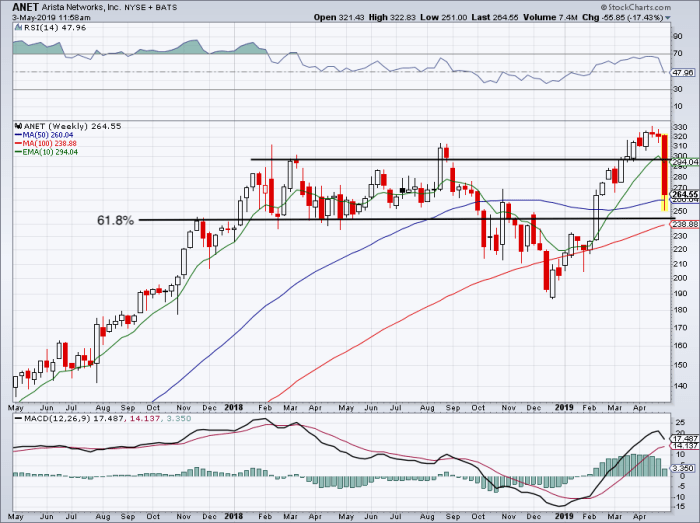Click the -15 label on MACD axis
The height and width of the screenshot is (523, 700).
point(679,506)
